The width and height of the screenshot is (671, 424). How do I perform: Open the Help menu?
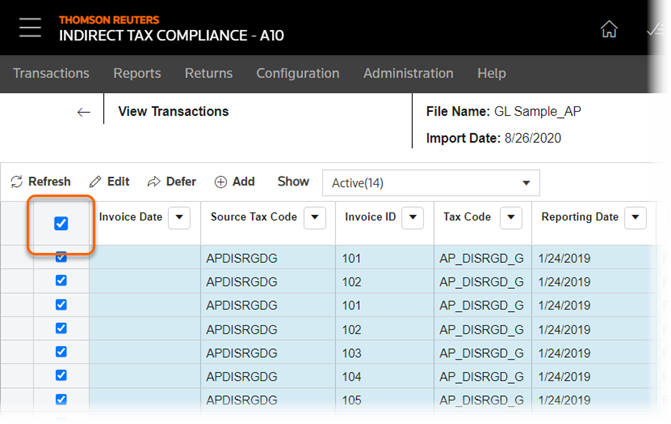tap(492, 73)
